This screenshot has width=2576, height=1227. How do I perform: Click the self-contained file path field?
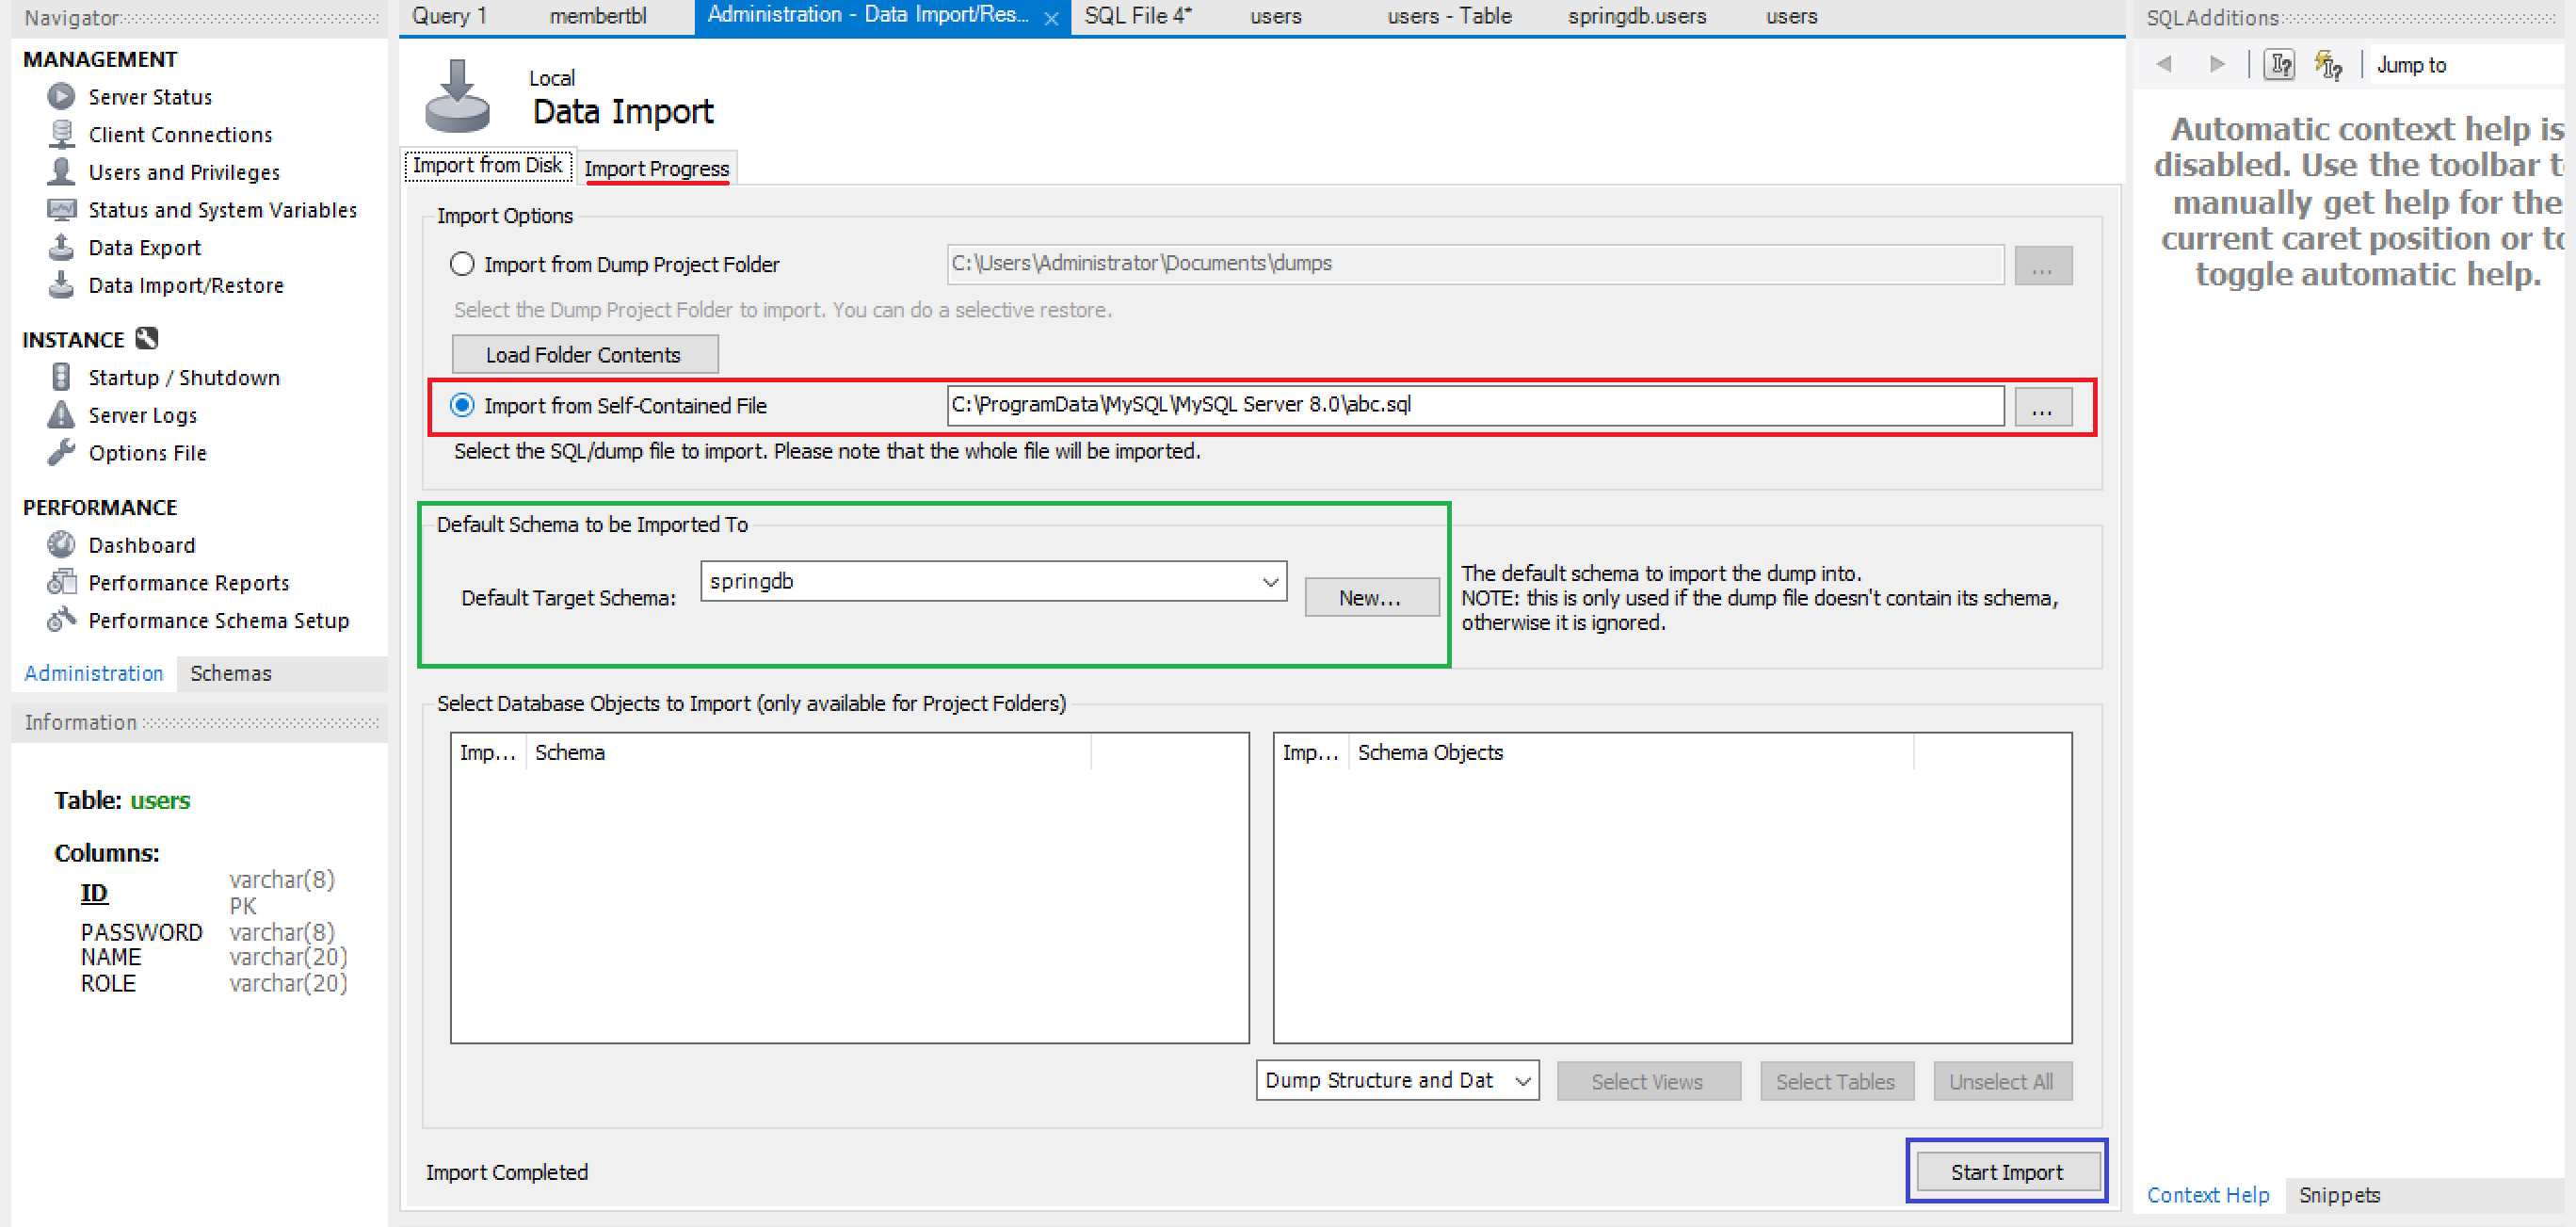[x=1474, y=405]
